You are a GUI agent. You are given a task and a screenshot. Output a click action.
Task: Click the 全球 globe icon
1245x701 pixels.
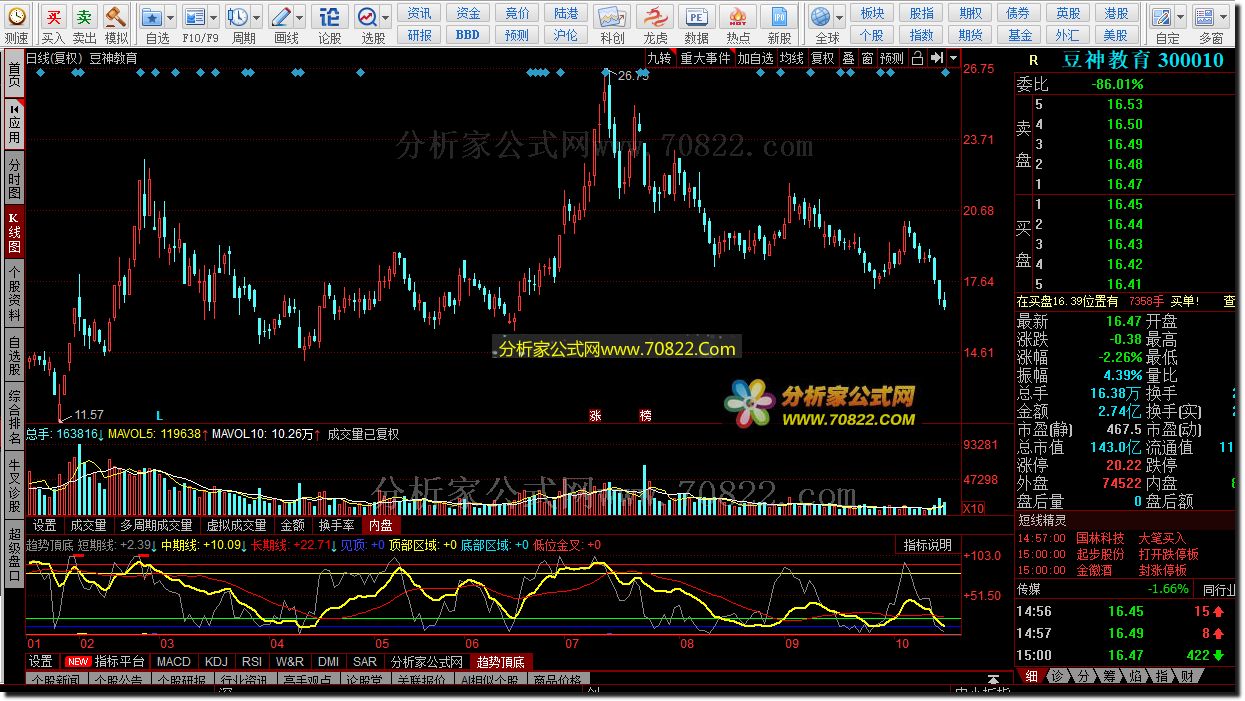pyautogui.click(x=821, y=17)
